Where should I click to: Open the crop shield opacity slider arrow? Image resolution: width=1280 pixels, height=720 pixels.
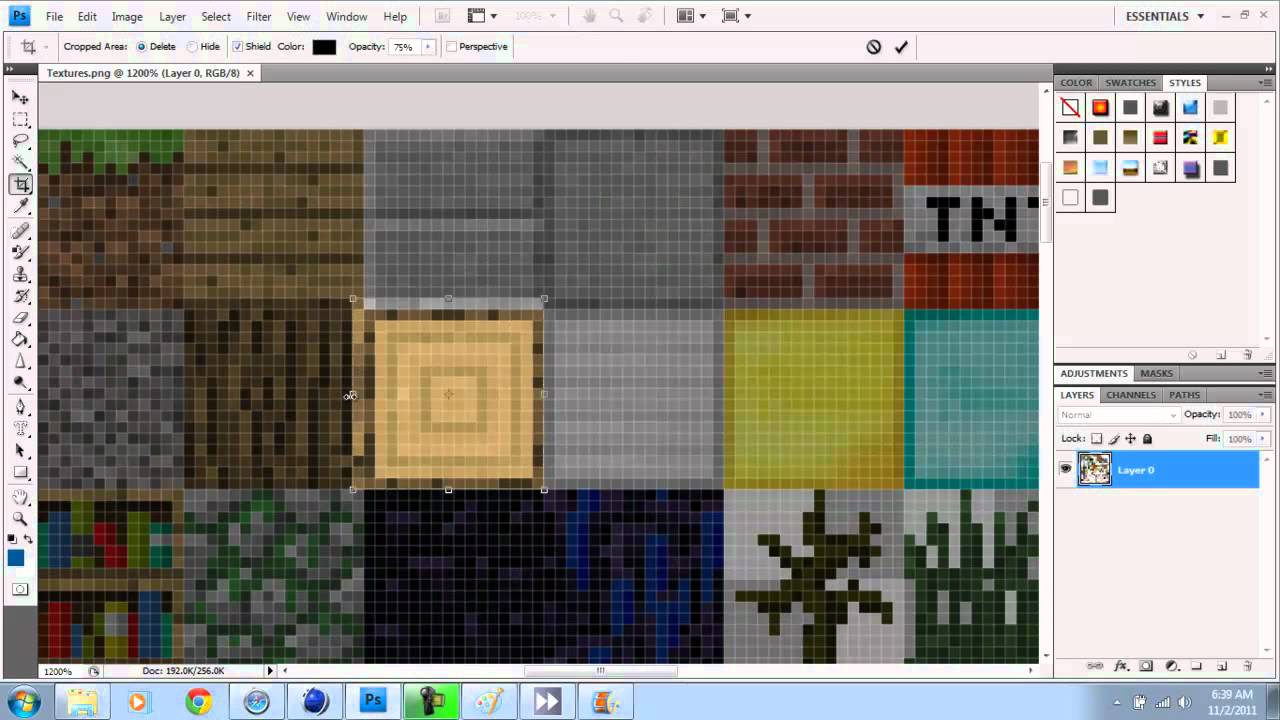(x=428, y=47)
